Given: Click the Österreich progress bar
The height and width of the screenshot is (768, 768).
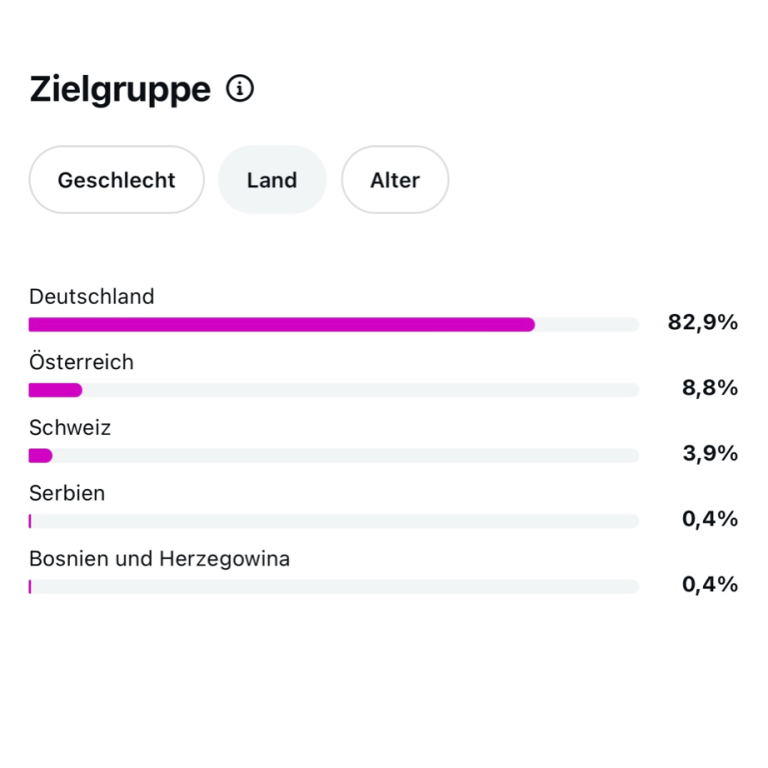Looking at the screenshot, I should pyautogui.click(x=333, y=390).
